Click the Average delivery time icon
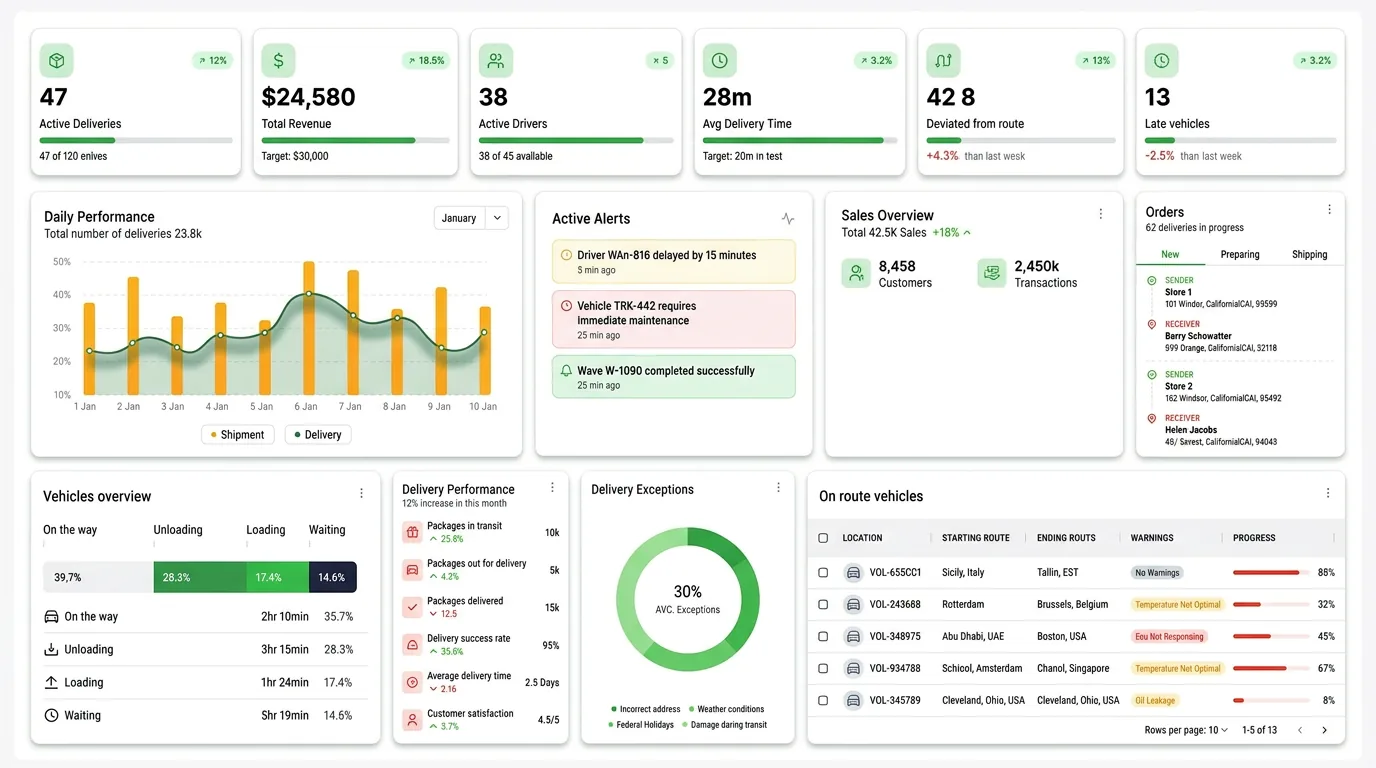Viewport: 1376px width, 768px height. [412, 682]
